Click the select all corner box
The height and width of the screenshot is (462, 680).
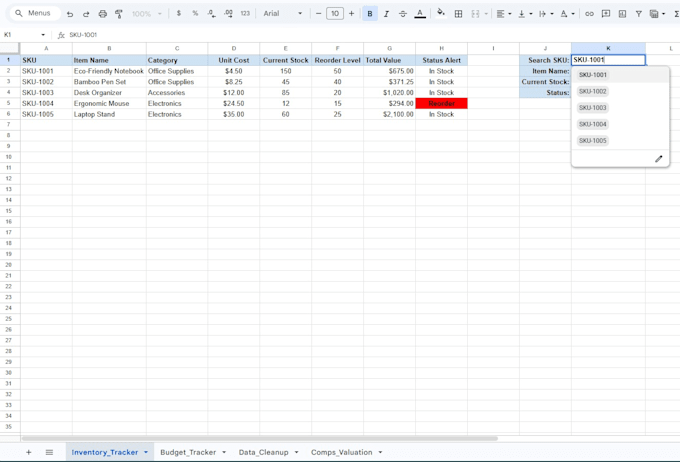click(x=10, y=48)
